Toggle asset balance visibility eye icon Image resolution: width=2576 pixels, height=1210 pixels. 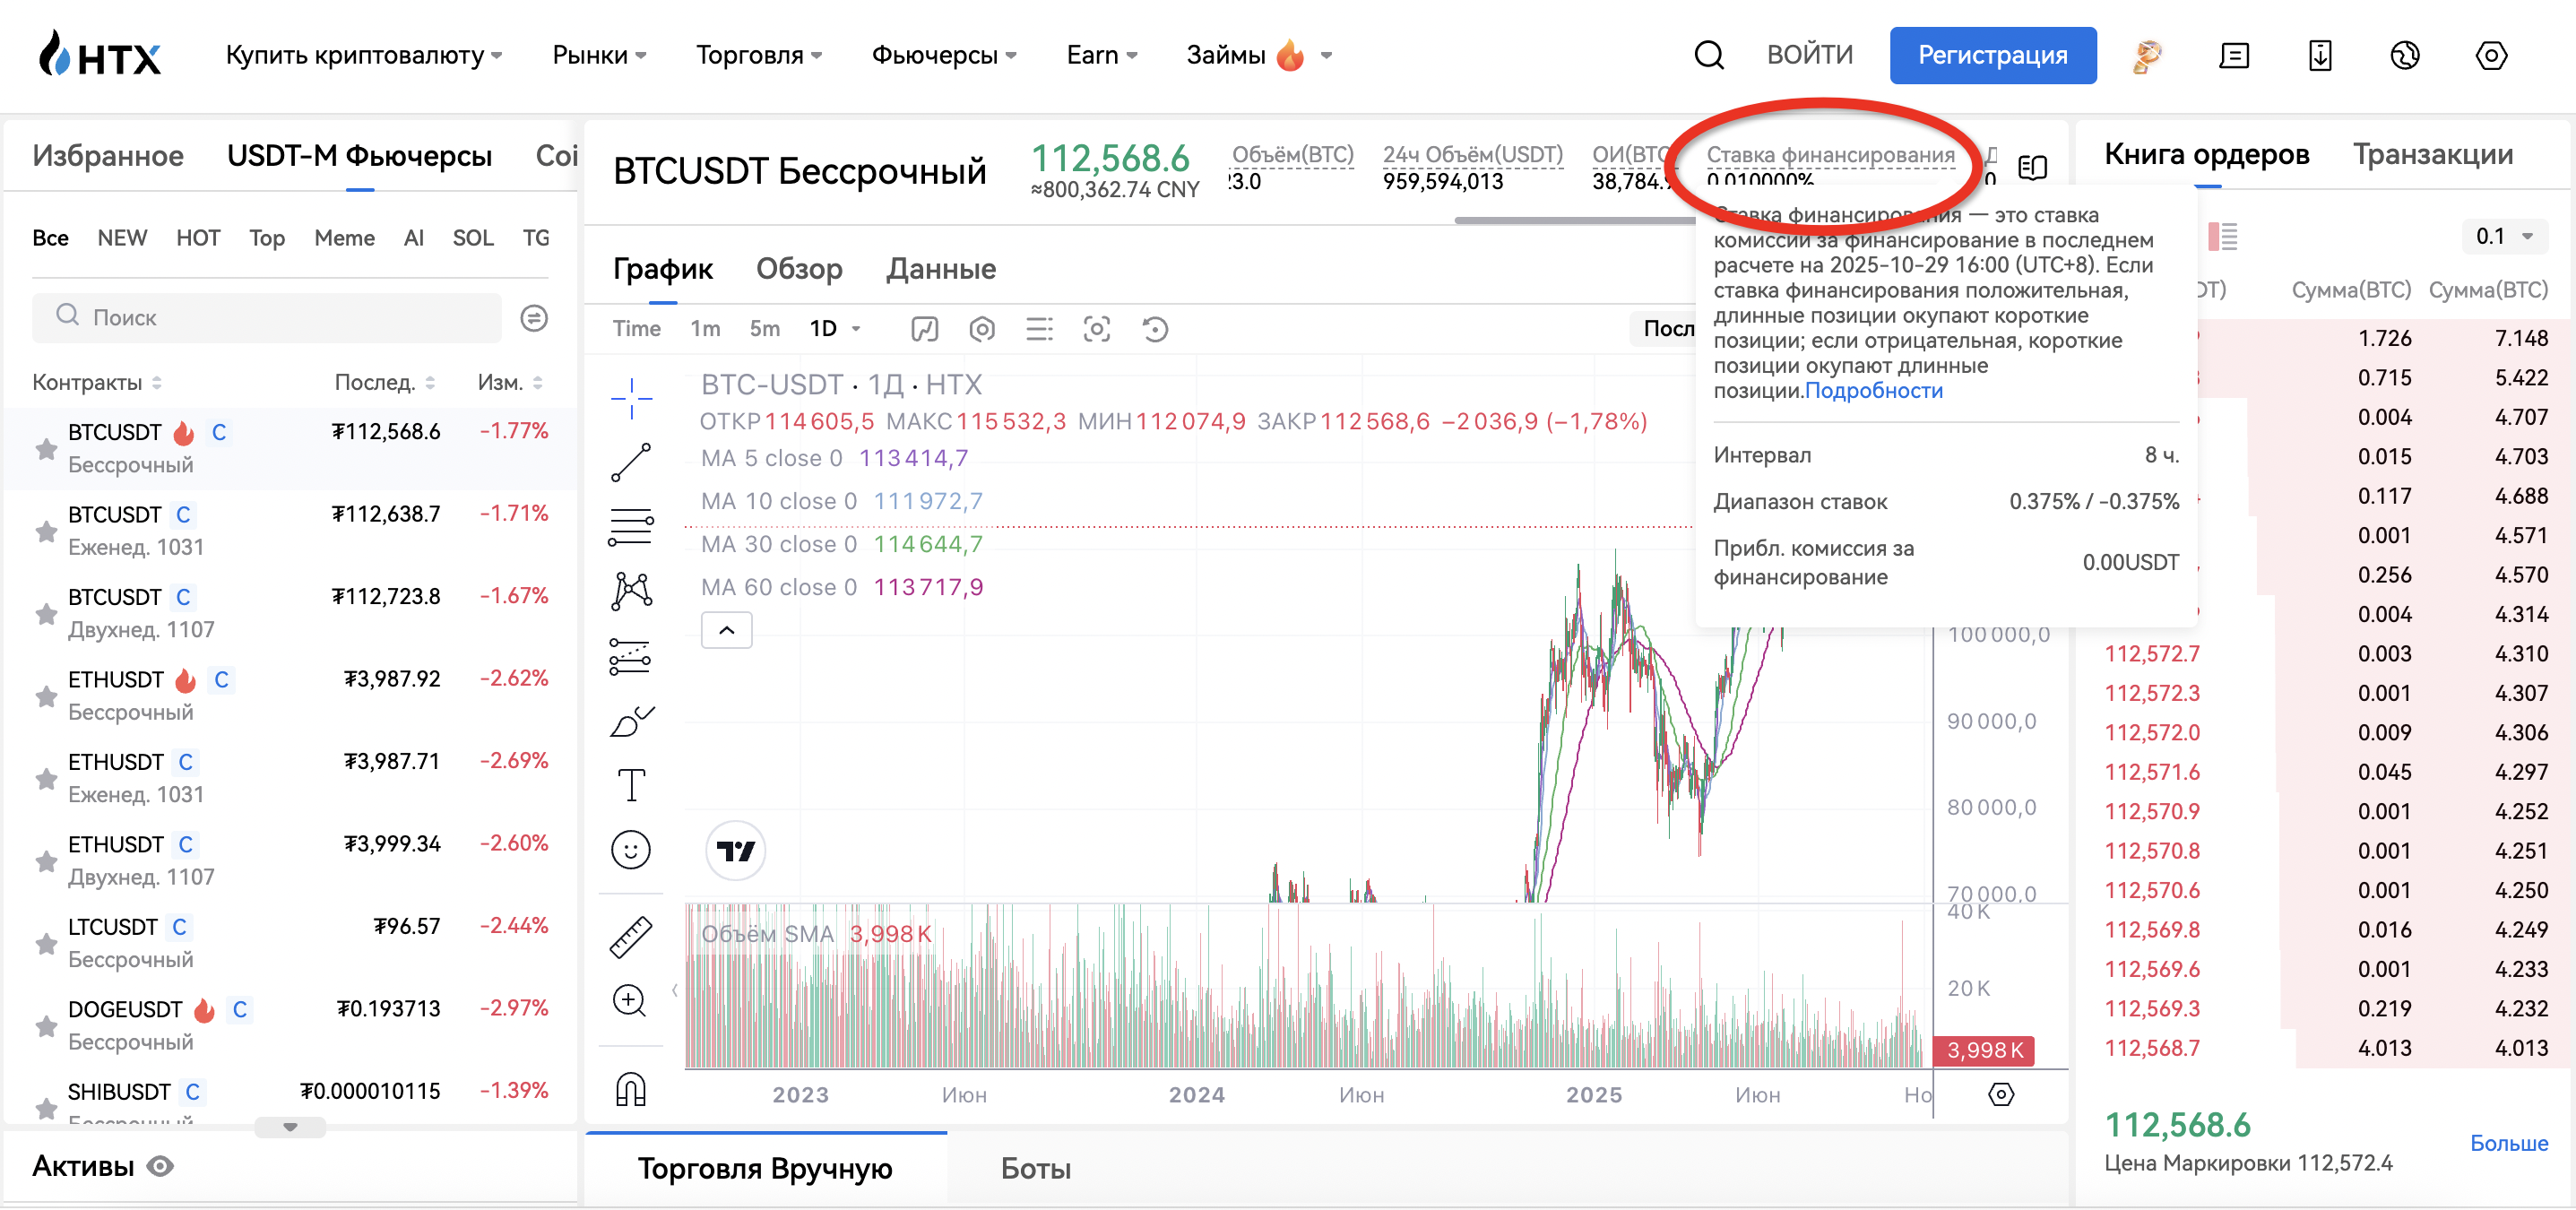(161, 1166)
